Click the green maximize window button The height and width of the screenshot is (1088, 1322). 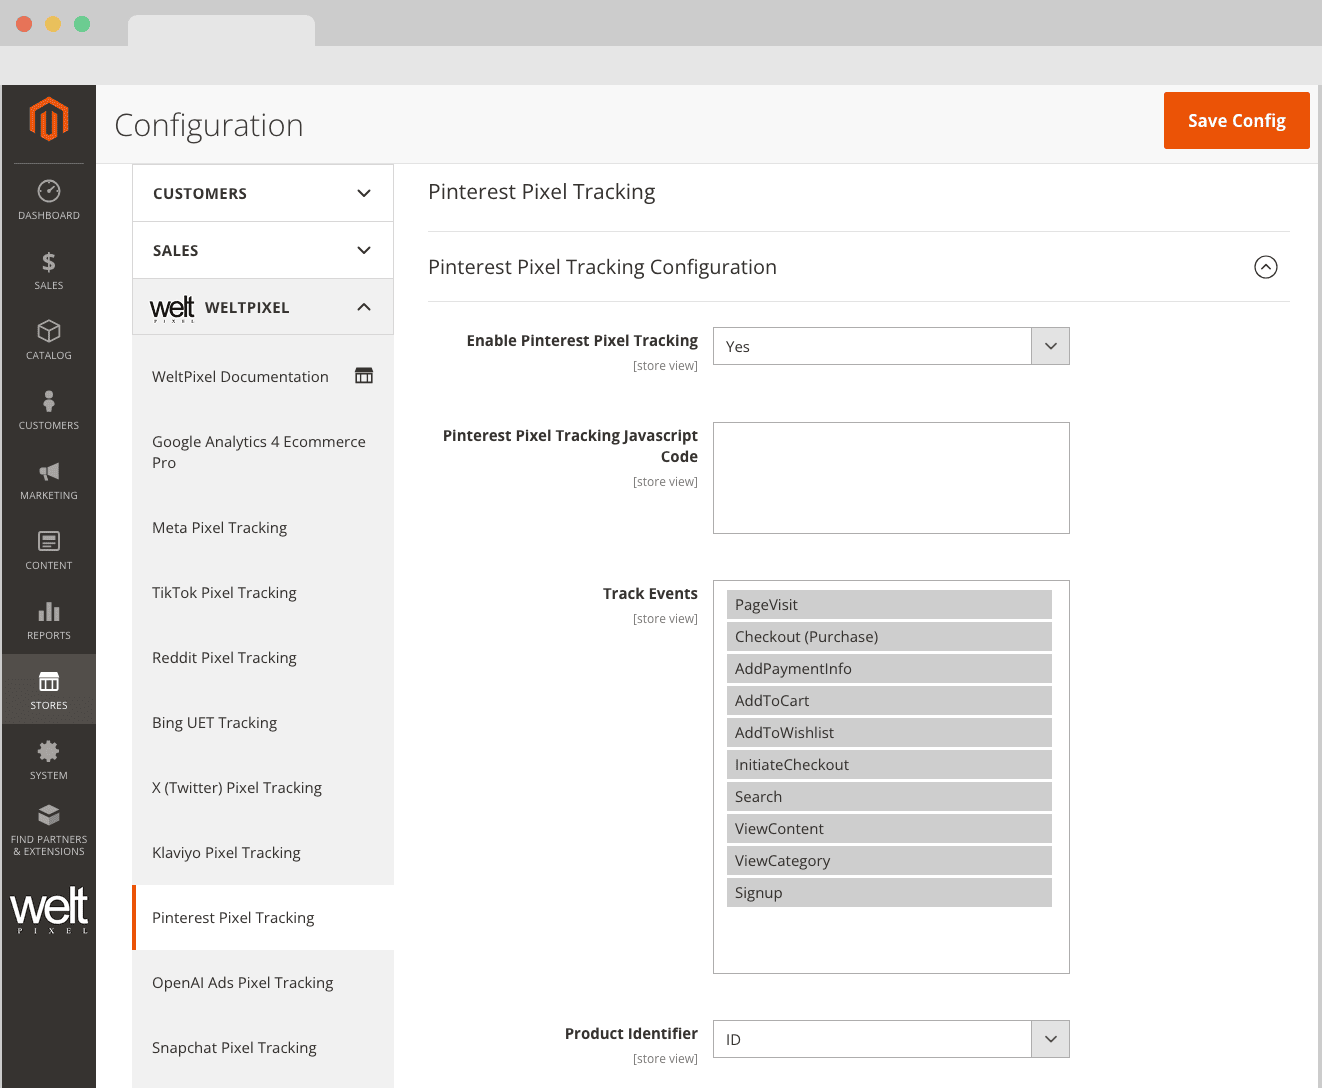82,24
